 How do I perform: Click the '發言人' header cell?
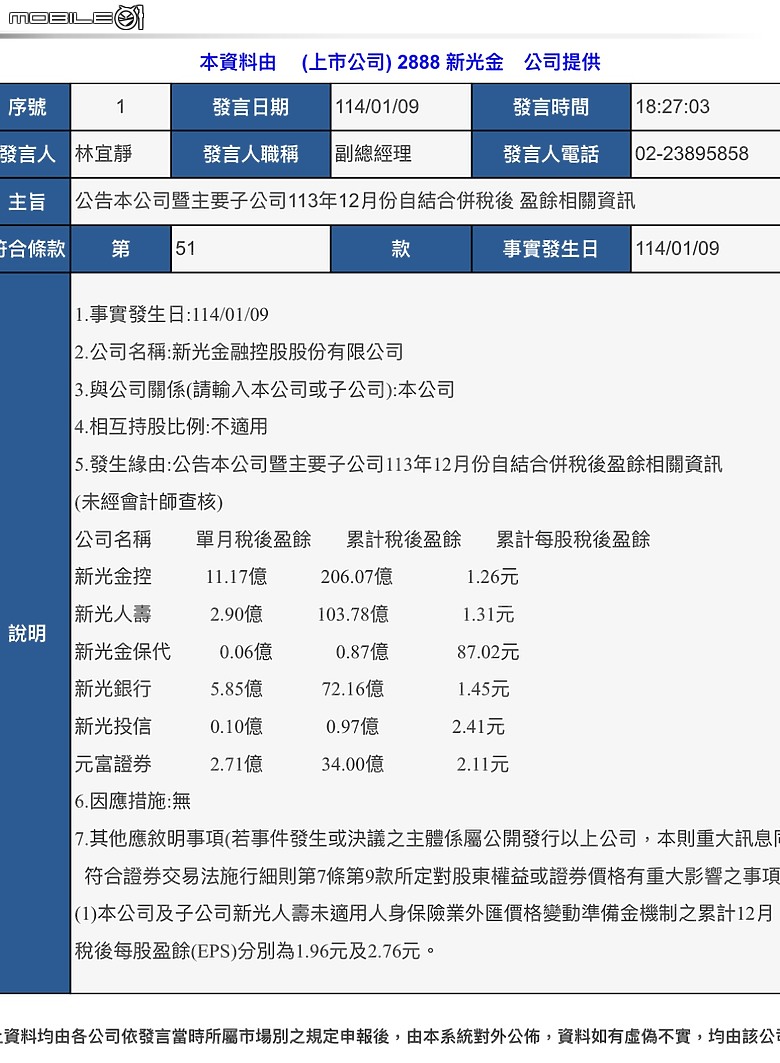tap(35, 155)
